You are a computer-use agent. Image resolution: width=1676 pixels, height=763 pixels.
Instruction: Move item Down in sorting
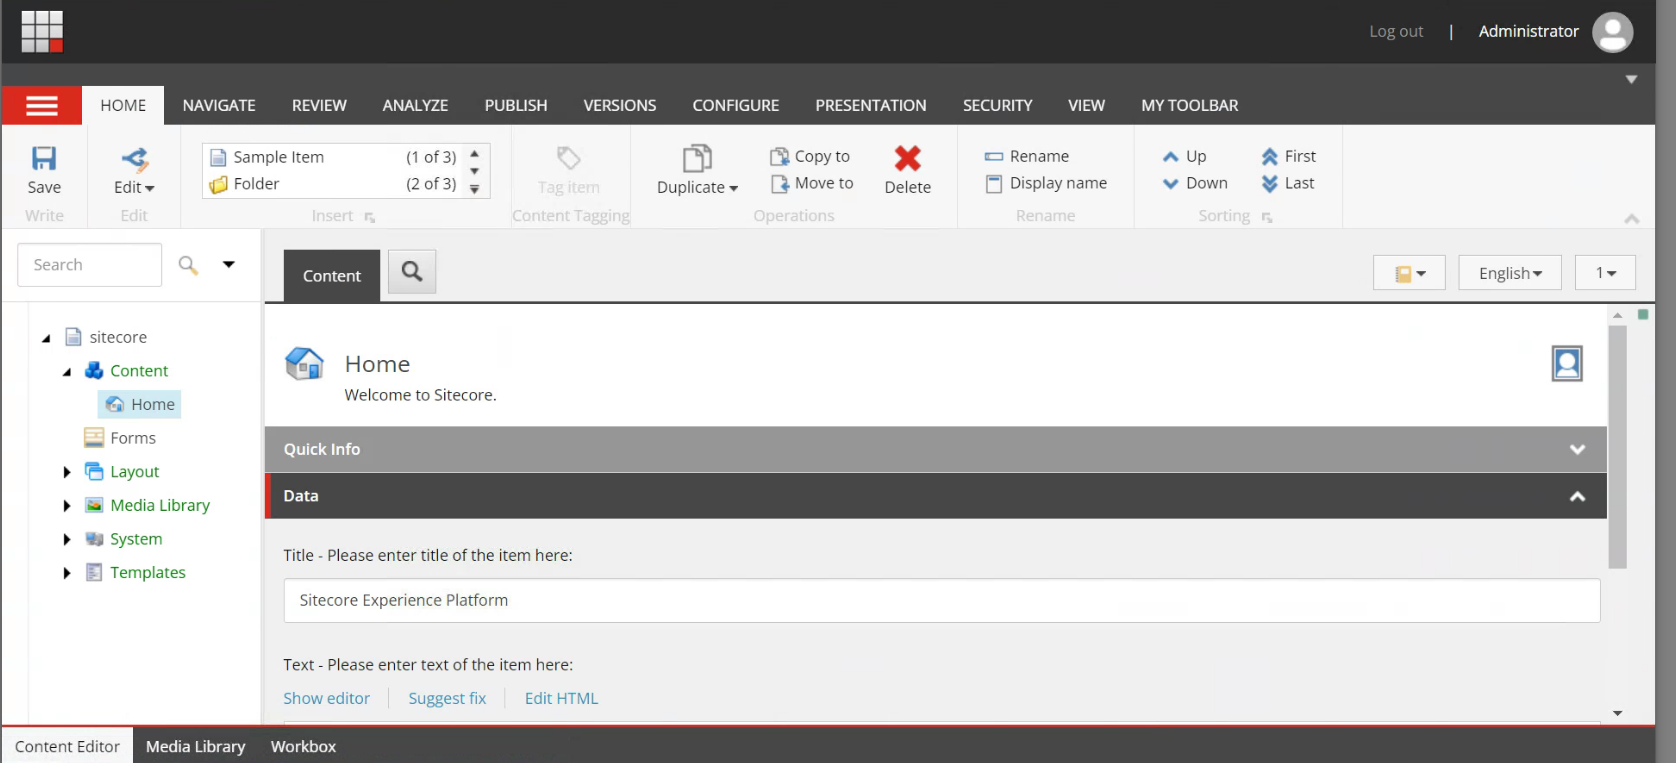click(1195, 183)
